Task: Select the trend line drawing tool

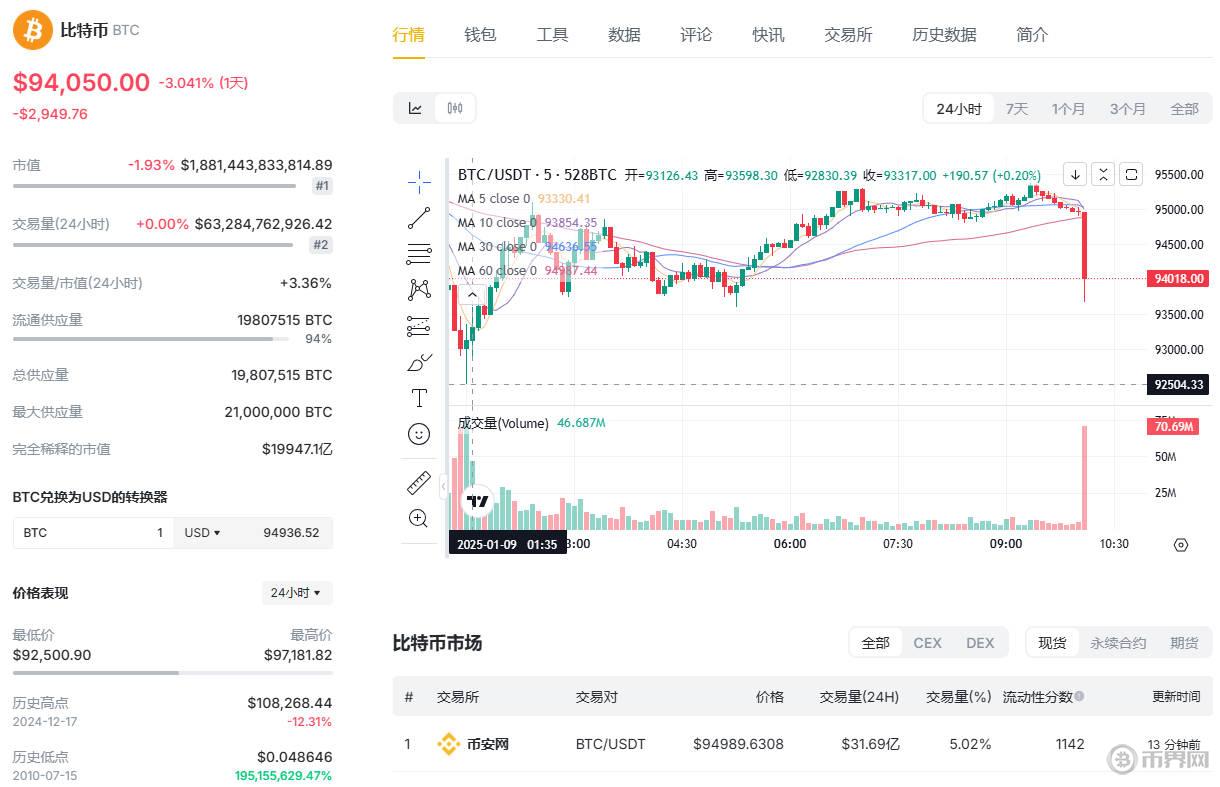Action: 419,217
